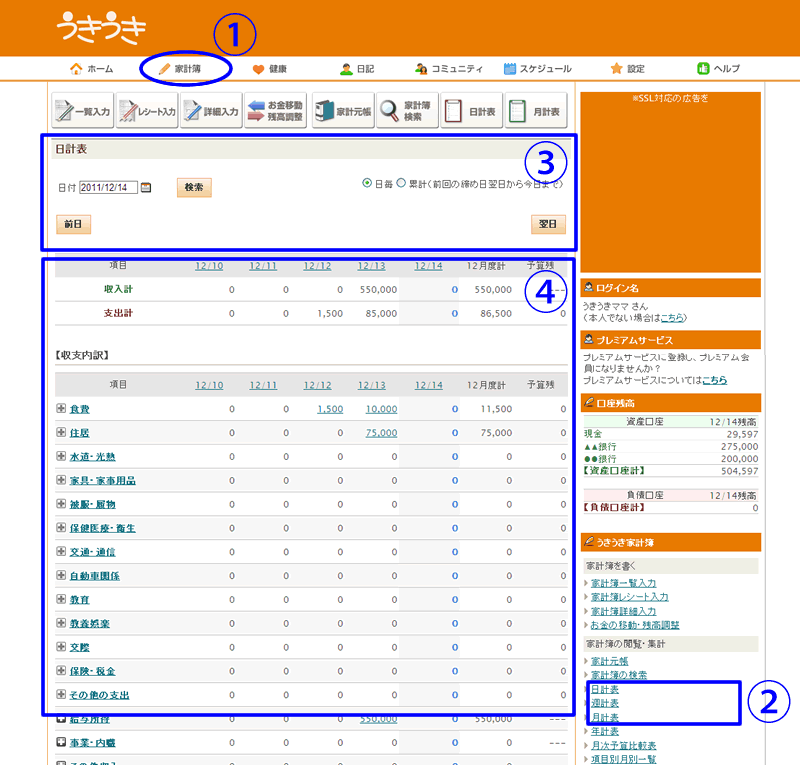Image resolution: width=800 pixels, height=765 pixels.
Task: Select the 日毎 radio button
Action: (367, 183)
